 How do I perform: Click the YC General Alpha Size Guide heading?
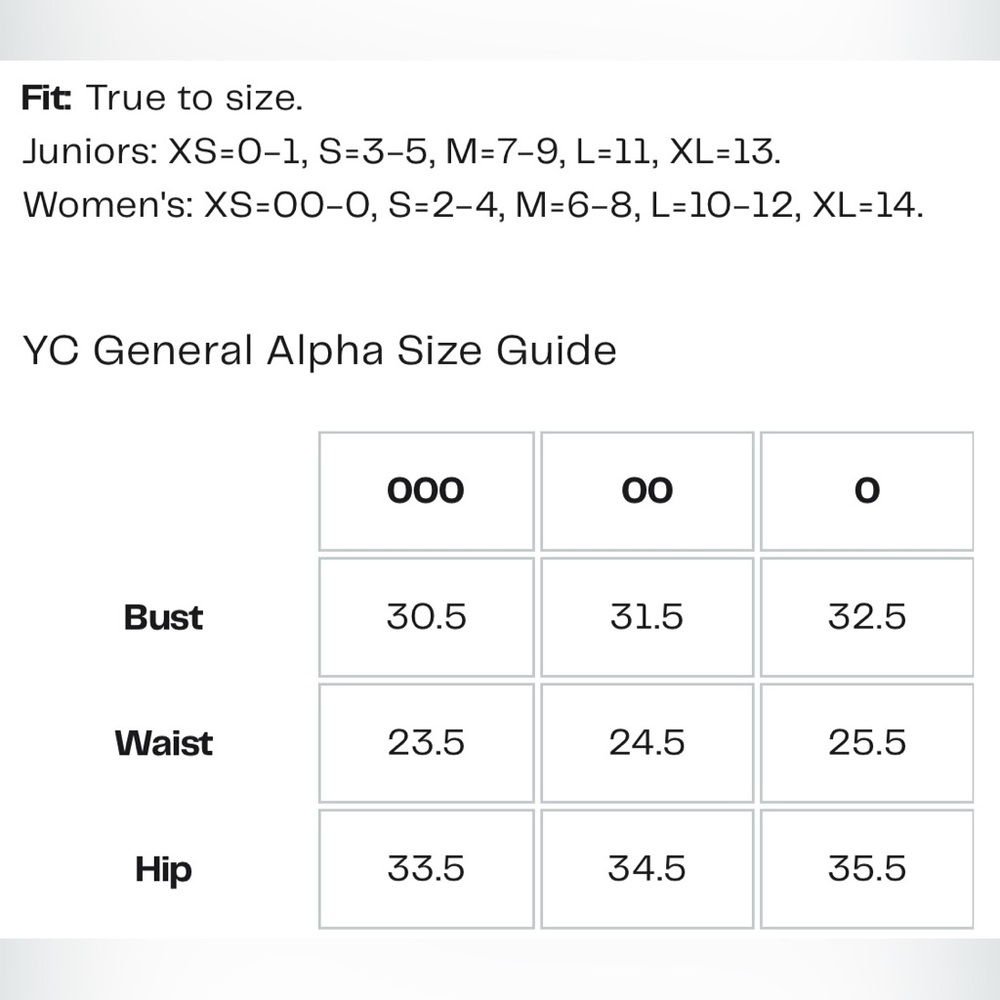[x=319, y=351]
